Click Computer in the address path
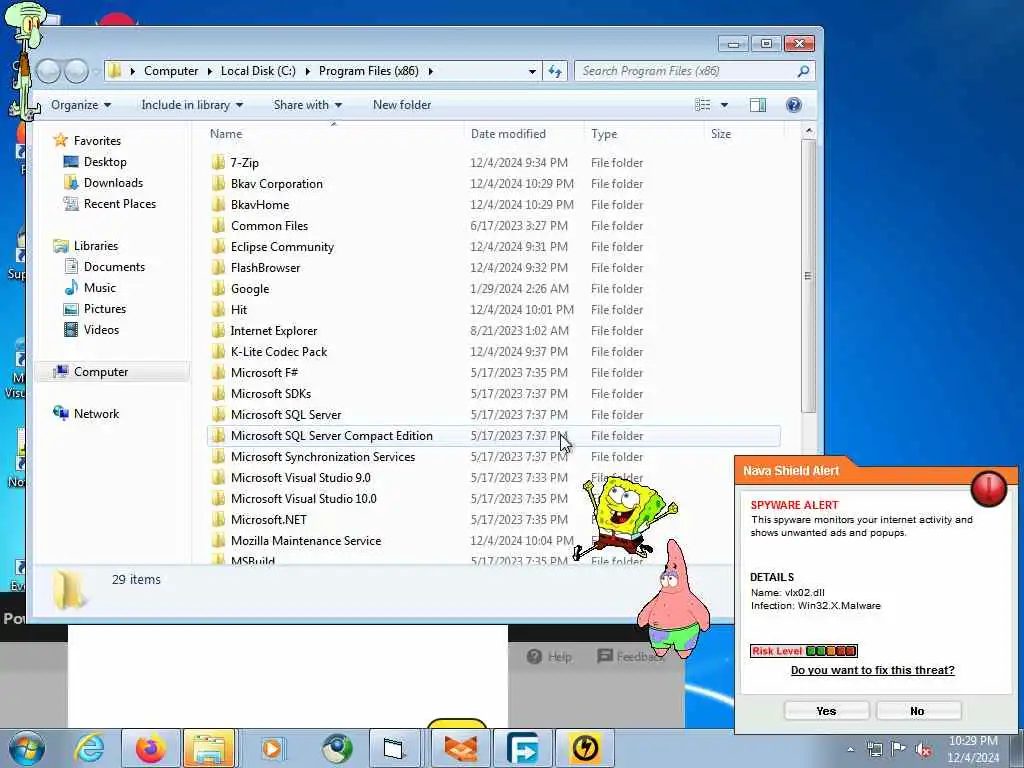Image resolution: width=1024 pixels, height=768 pixels. coord(171,71)
